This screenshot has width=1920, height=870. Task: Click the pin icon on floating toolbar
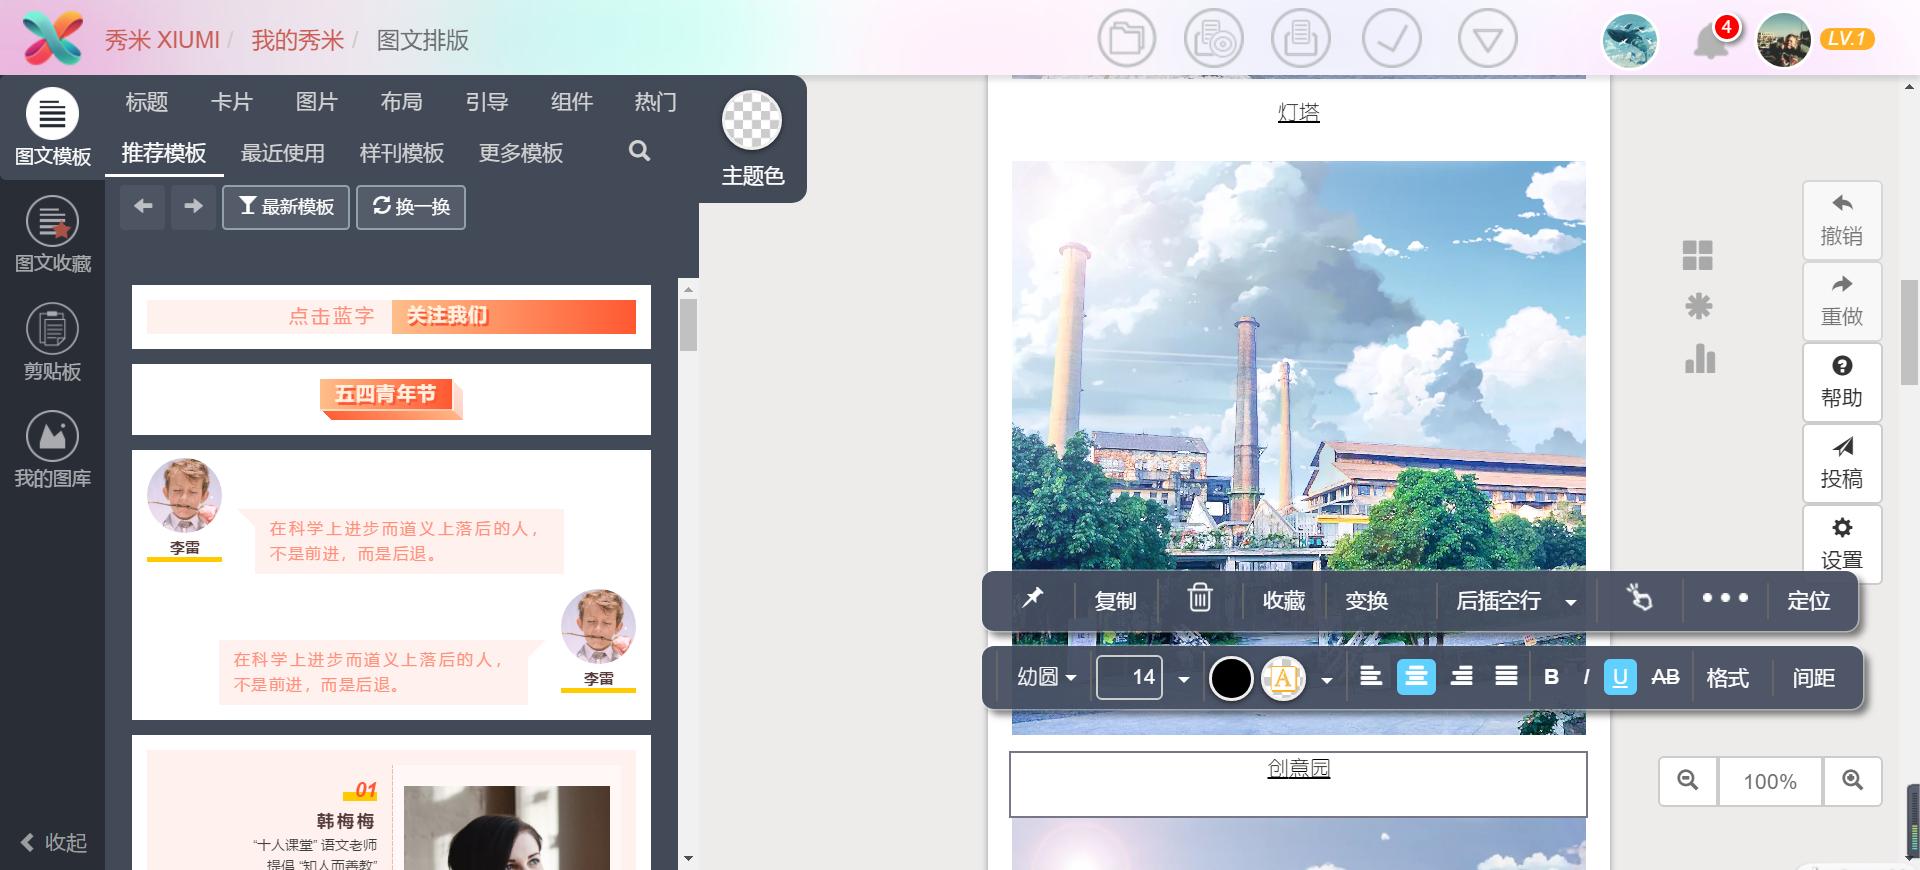coord(1032,599)
